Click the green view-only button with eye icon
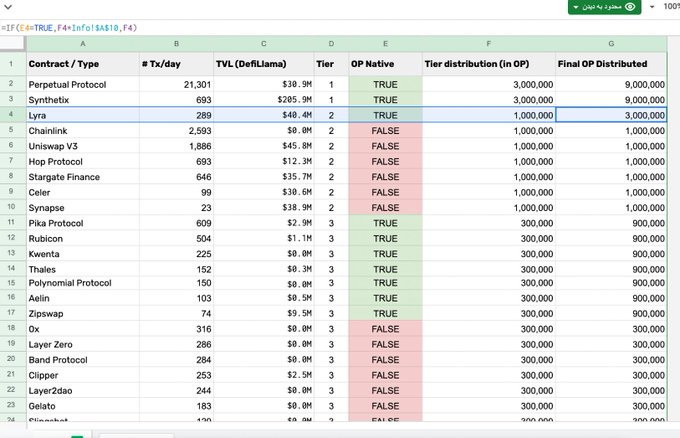Viewport: 680px width, 438px height. pyautogui.click(x=604, y=7)
